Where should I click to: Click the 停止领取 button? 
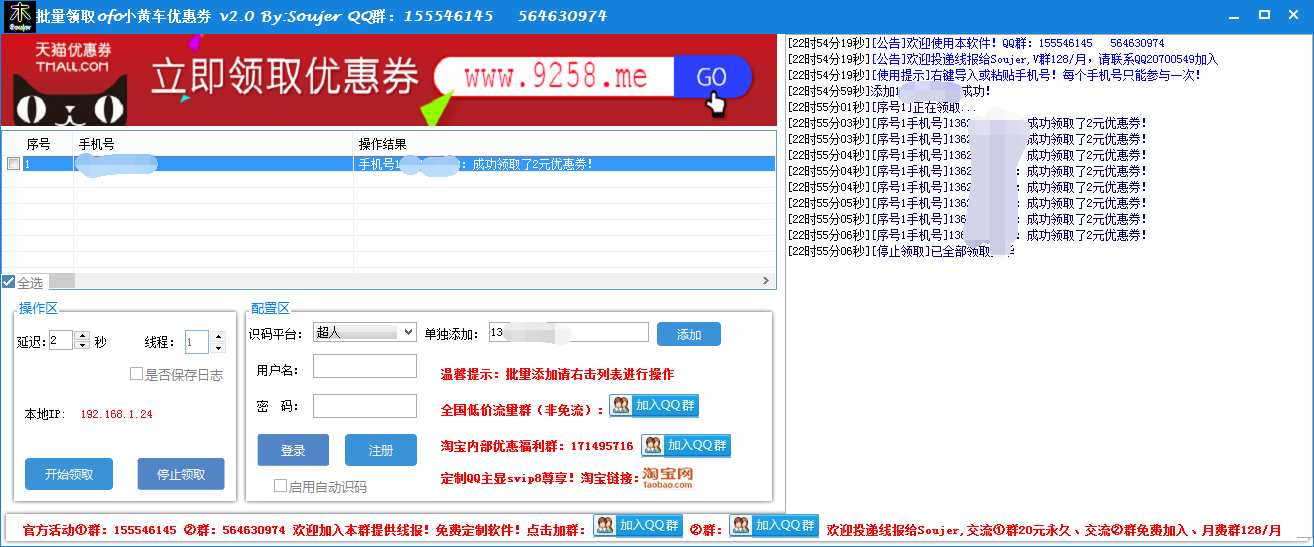click(x=181, y=474)
